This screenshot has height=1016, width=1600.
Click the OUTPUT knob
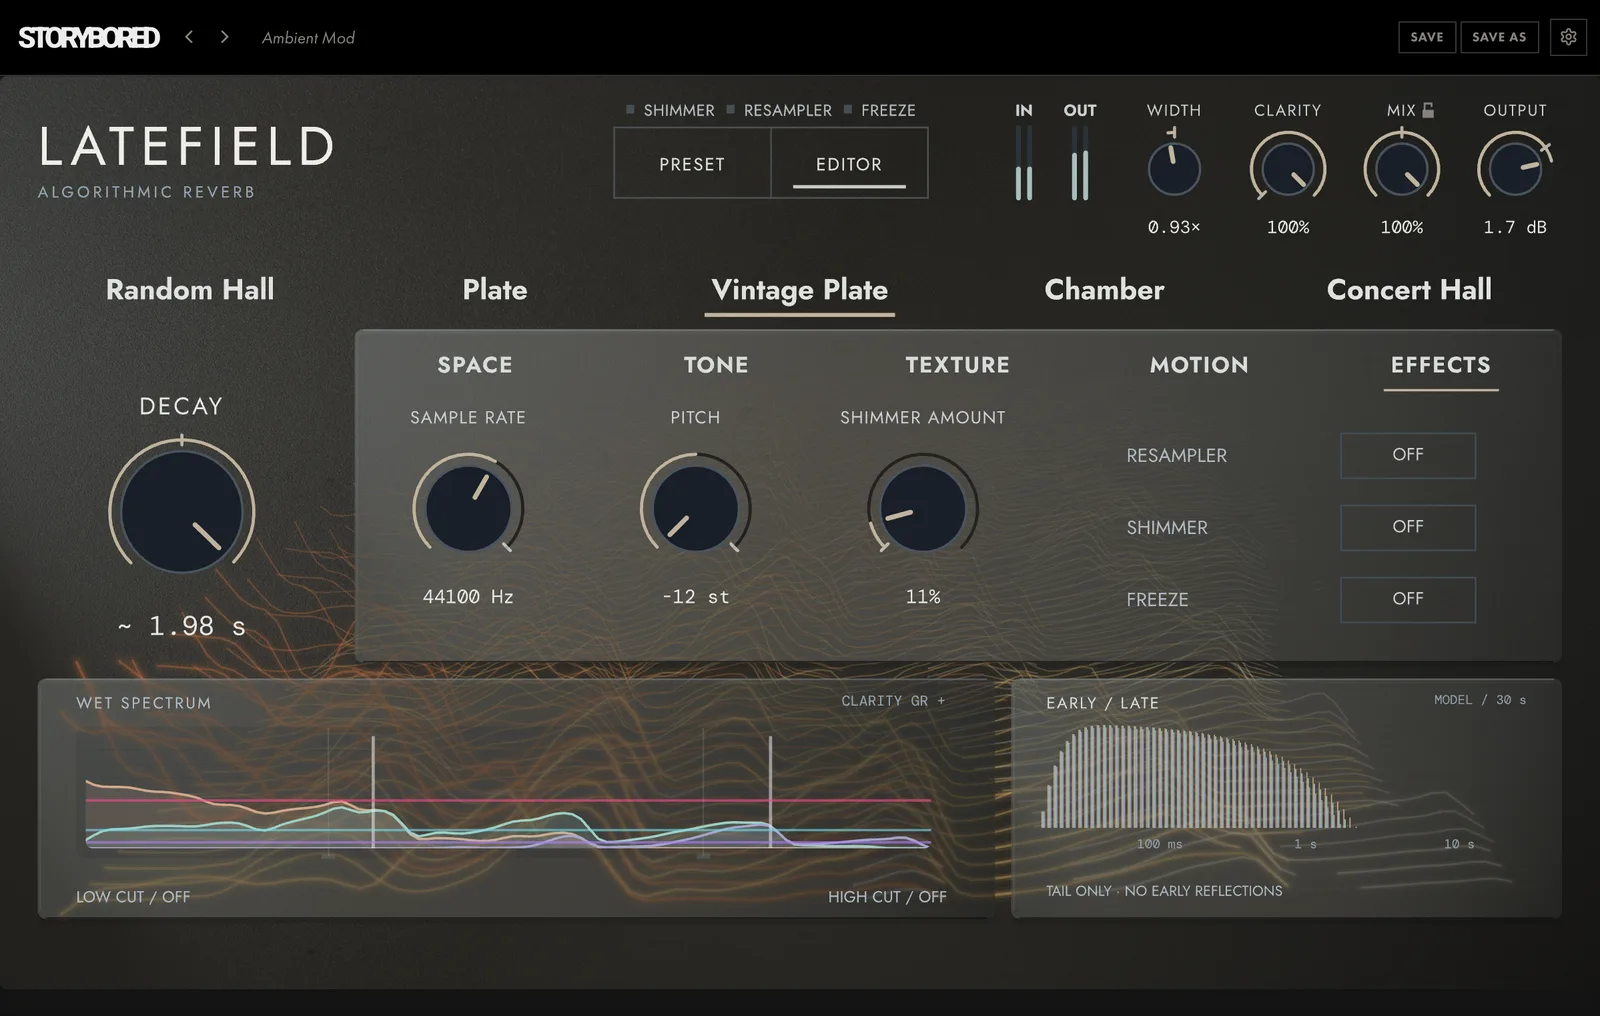1515,168
